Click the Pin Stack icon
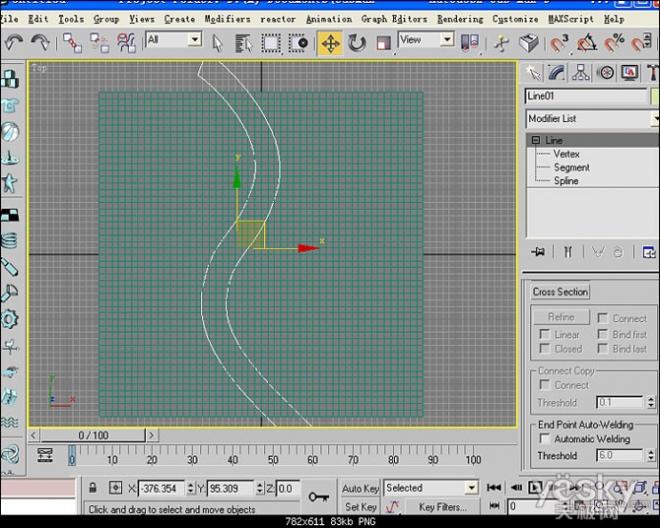Screen dimensions: 660x528 (540, 251)
